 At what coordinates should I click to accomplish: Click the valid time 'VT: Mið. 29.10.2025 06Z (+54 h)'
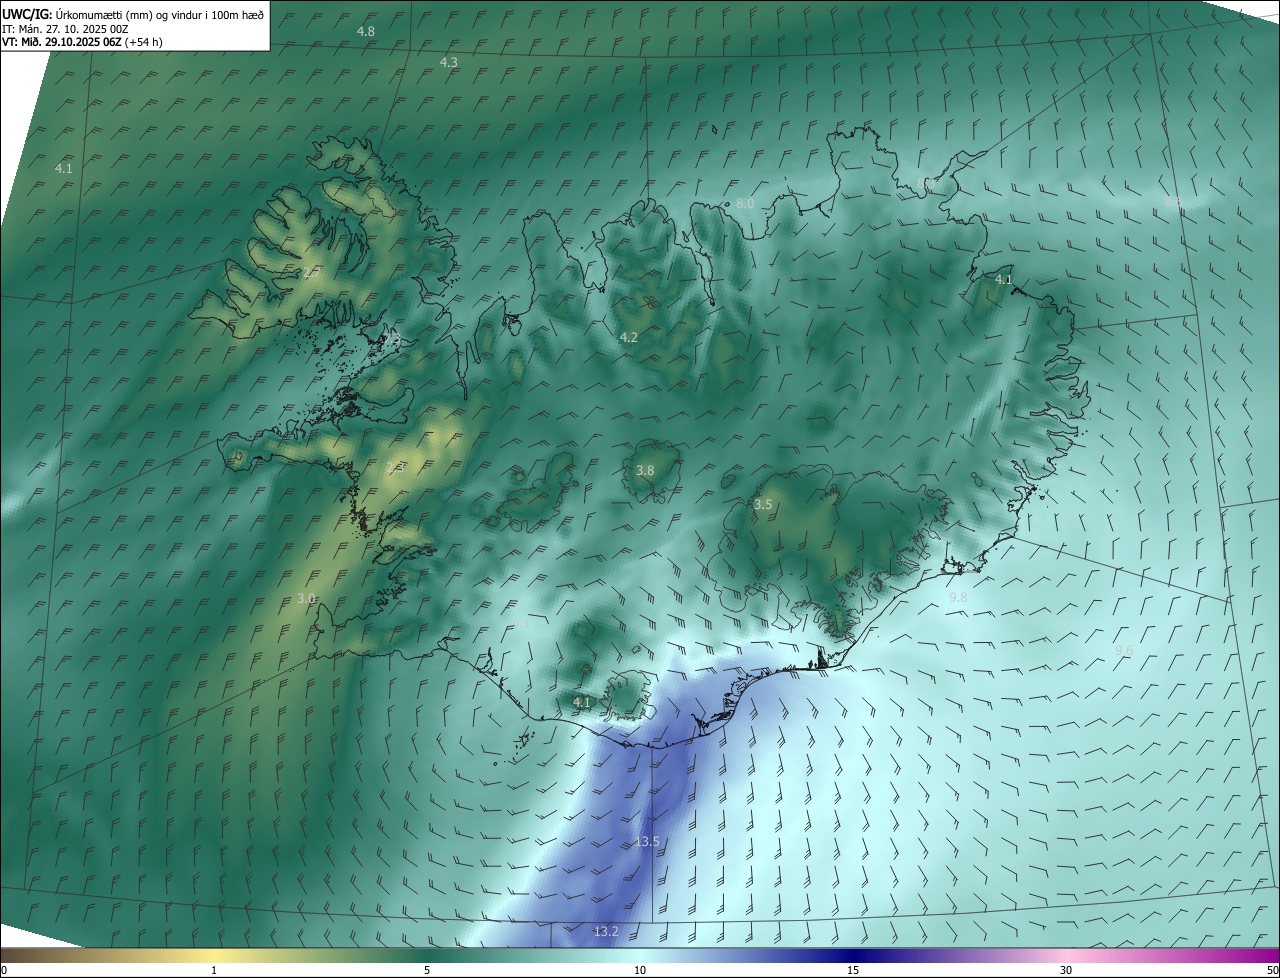coord(83,42)
